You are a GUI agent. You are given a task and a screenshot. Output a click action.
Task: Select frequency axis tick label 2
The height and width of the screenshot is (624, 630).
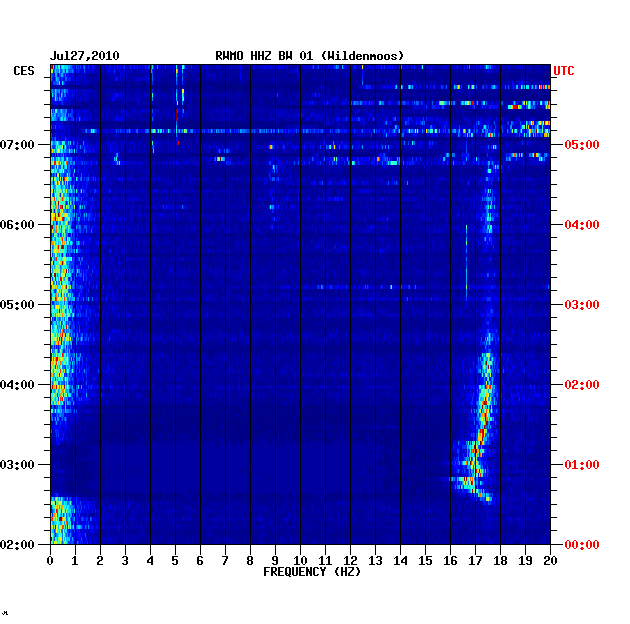[x=100, y=561]
